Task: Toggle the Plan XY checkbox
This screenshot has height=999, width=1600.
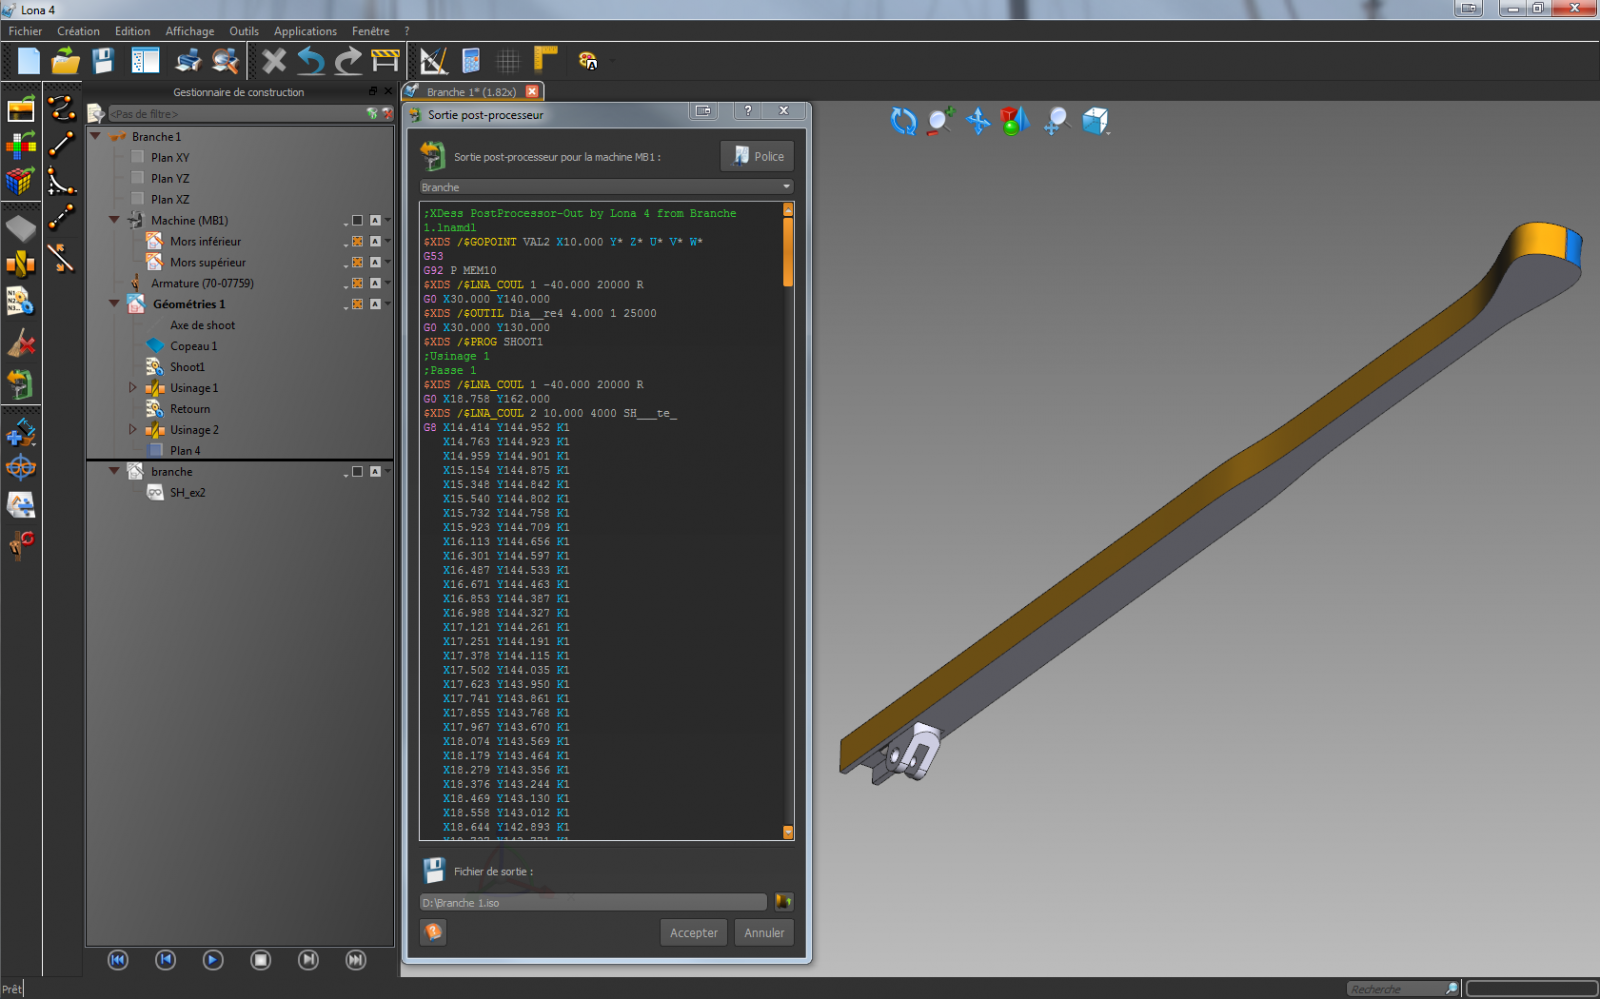Action: tap(138, 158)
